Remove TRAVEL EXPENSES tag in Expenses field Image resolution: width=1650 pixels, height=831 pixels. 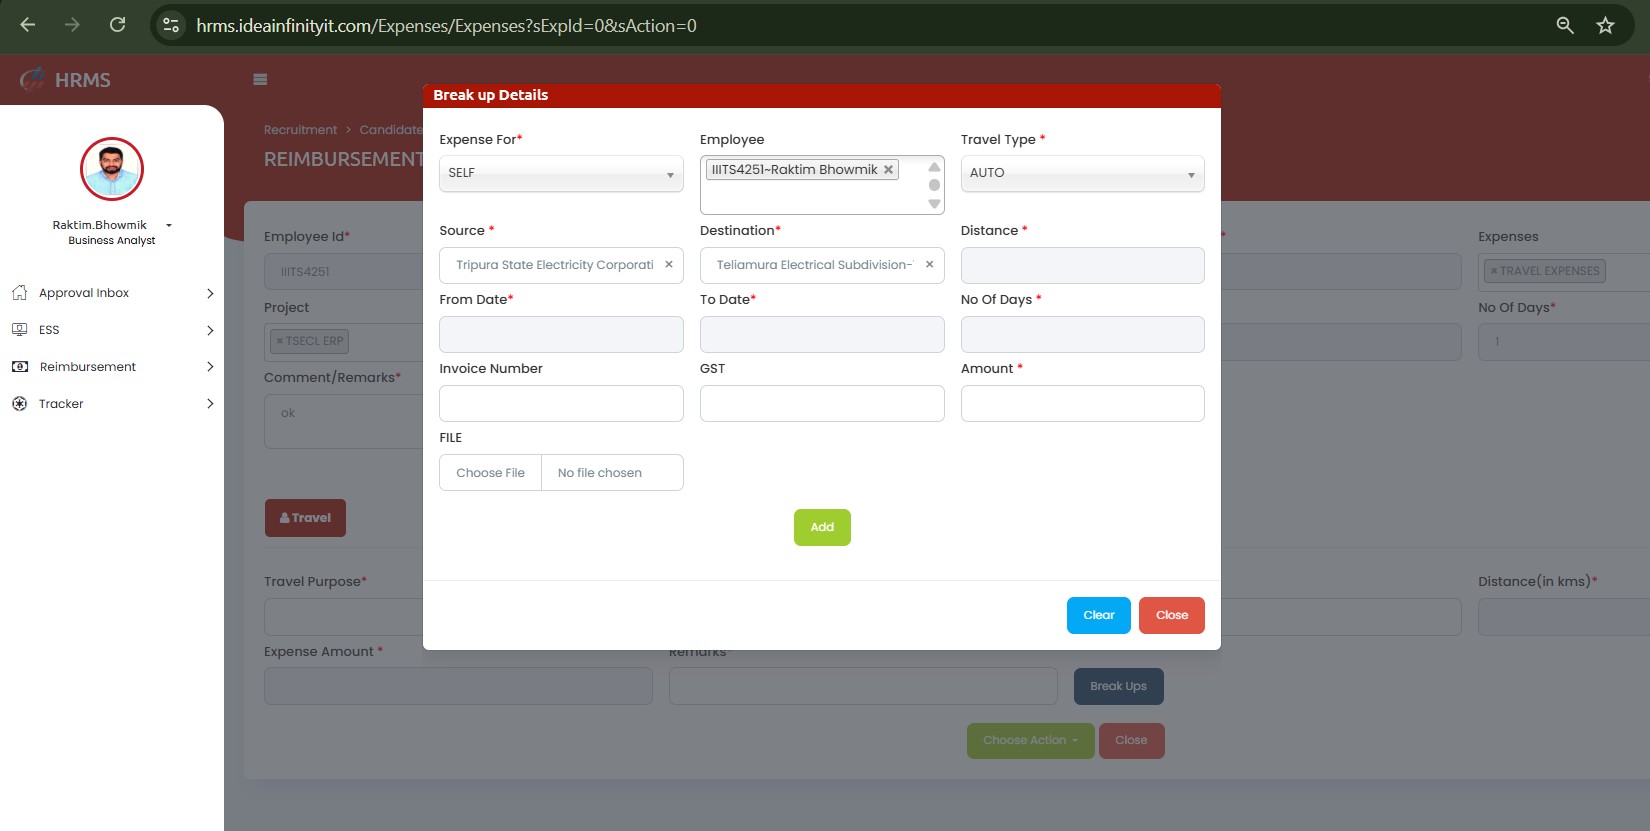[1494, 271]
